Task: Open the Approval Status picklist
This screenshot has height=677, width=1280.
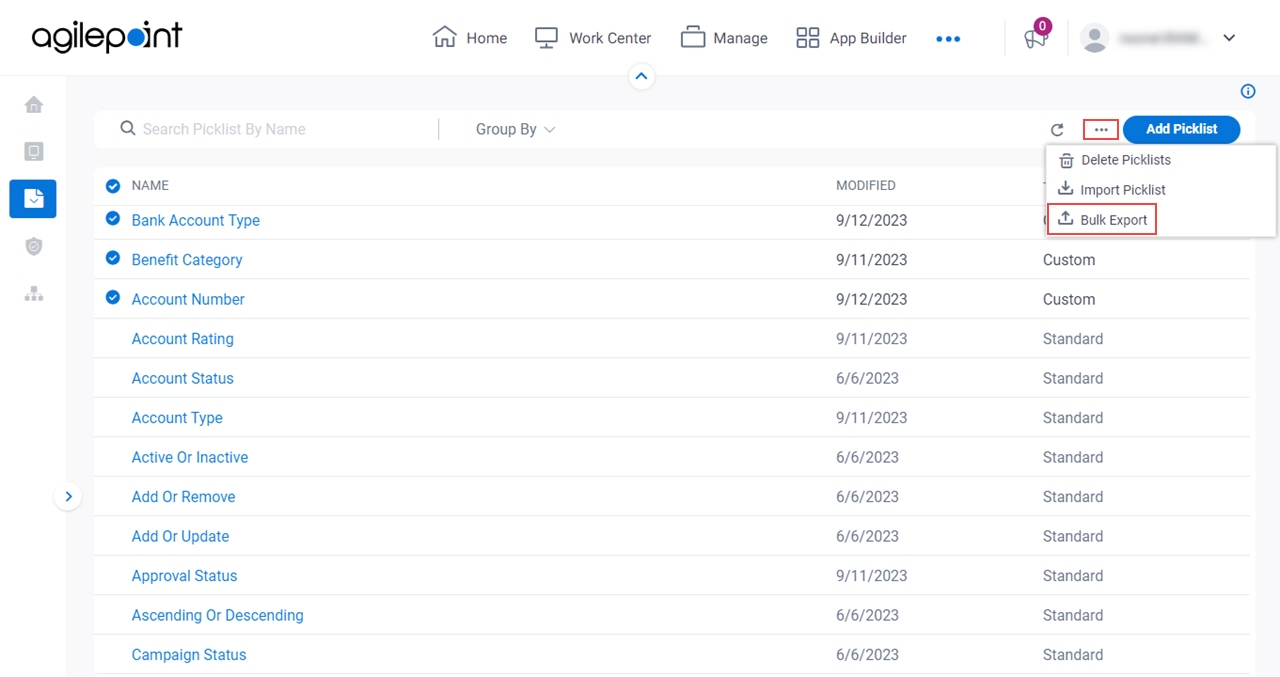Action: click(x=185, y=576)
